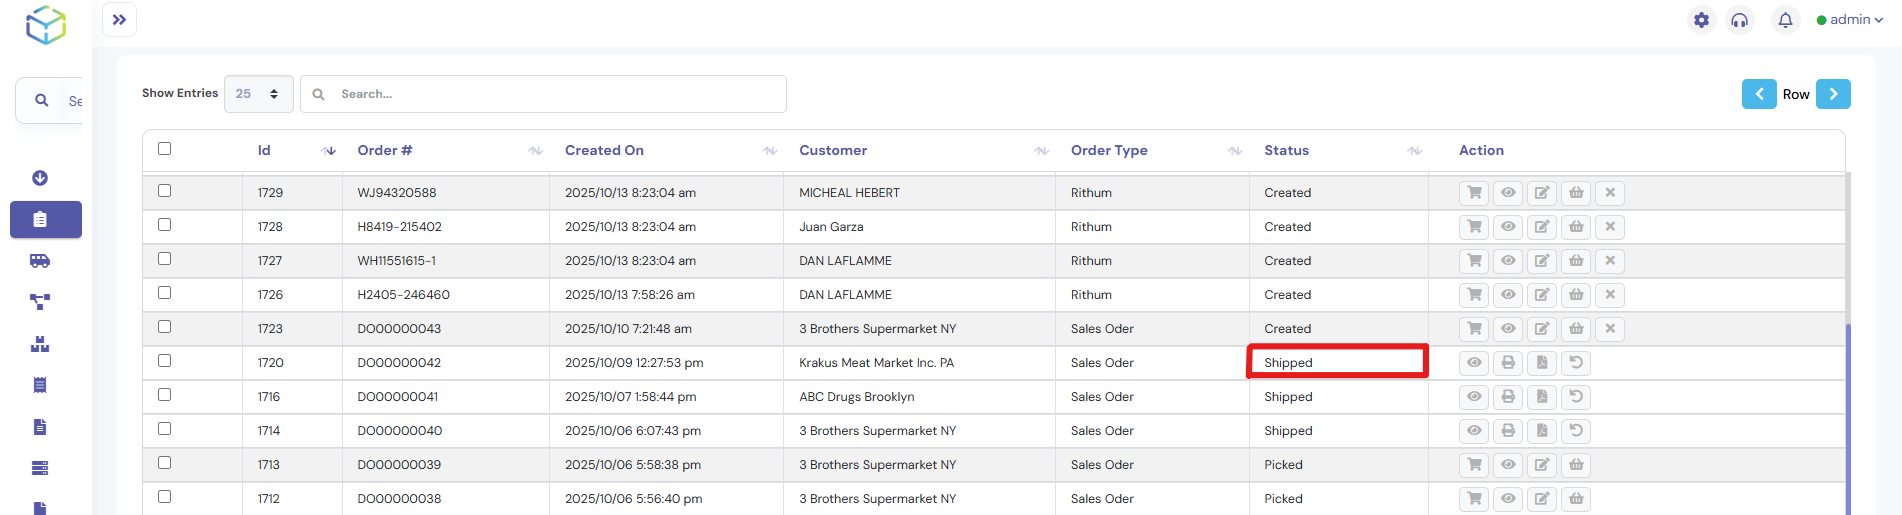Click Picked status of order 1713
Image resolution: width=1902 pixels, height=515 pixels.
(1283, 465)
